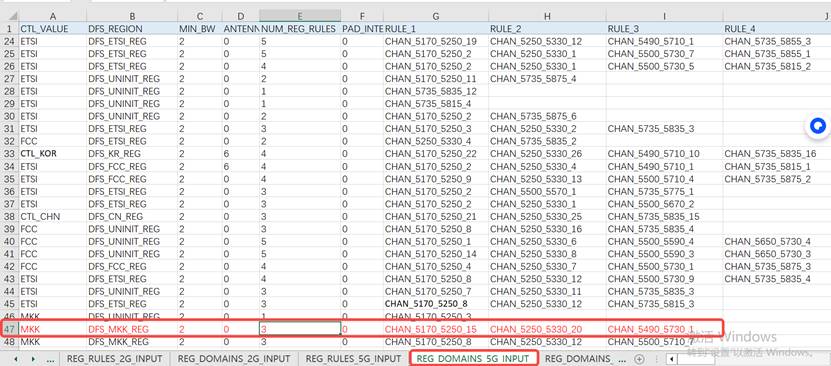Select row 1 header number
The image size is (831, 366).
click(9, 29)
